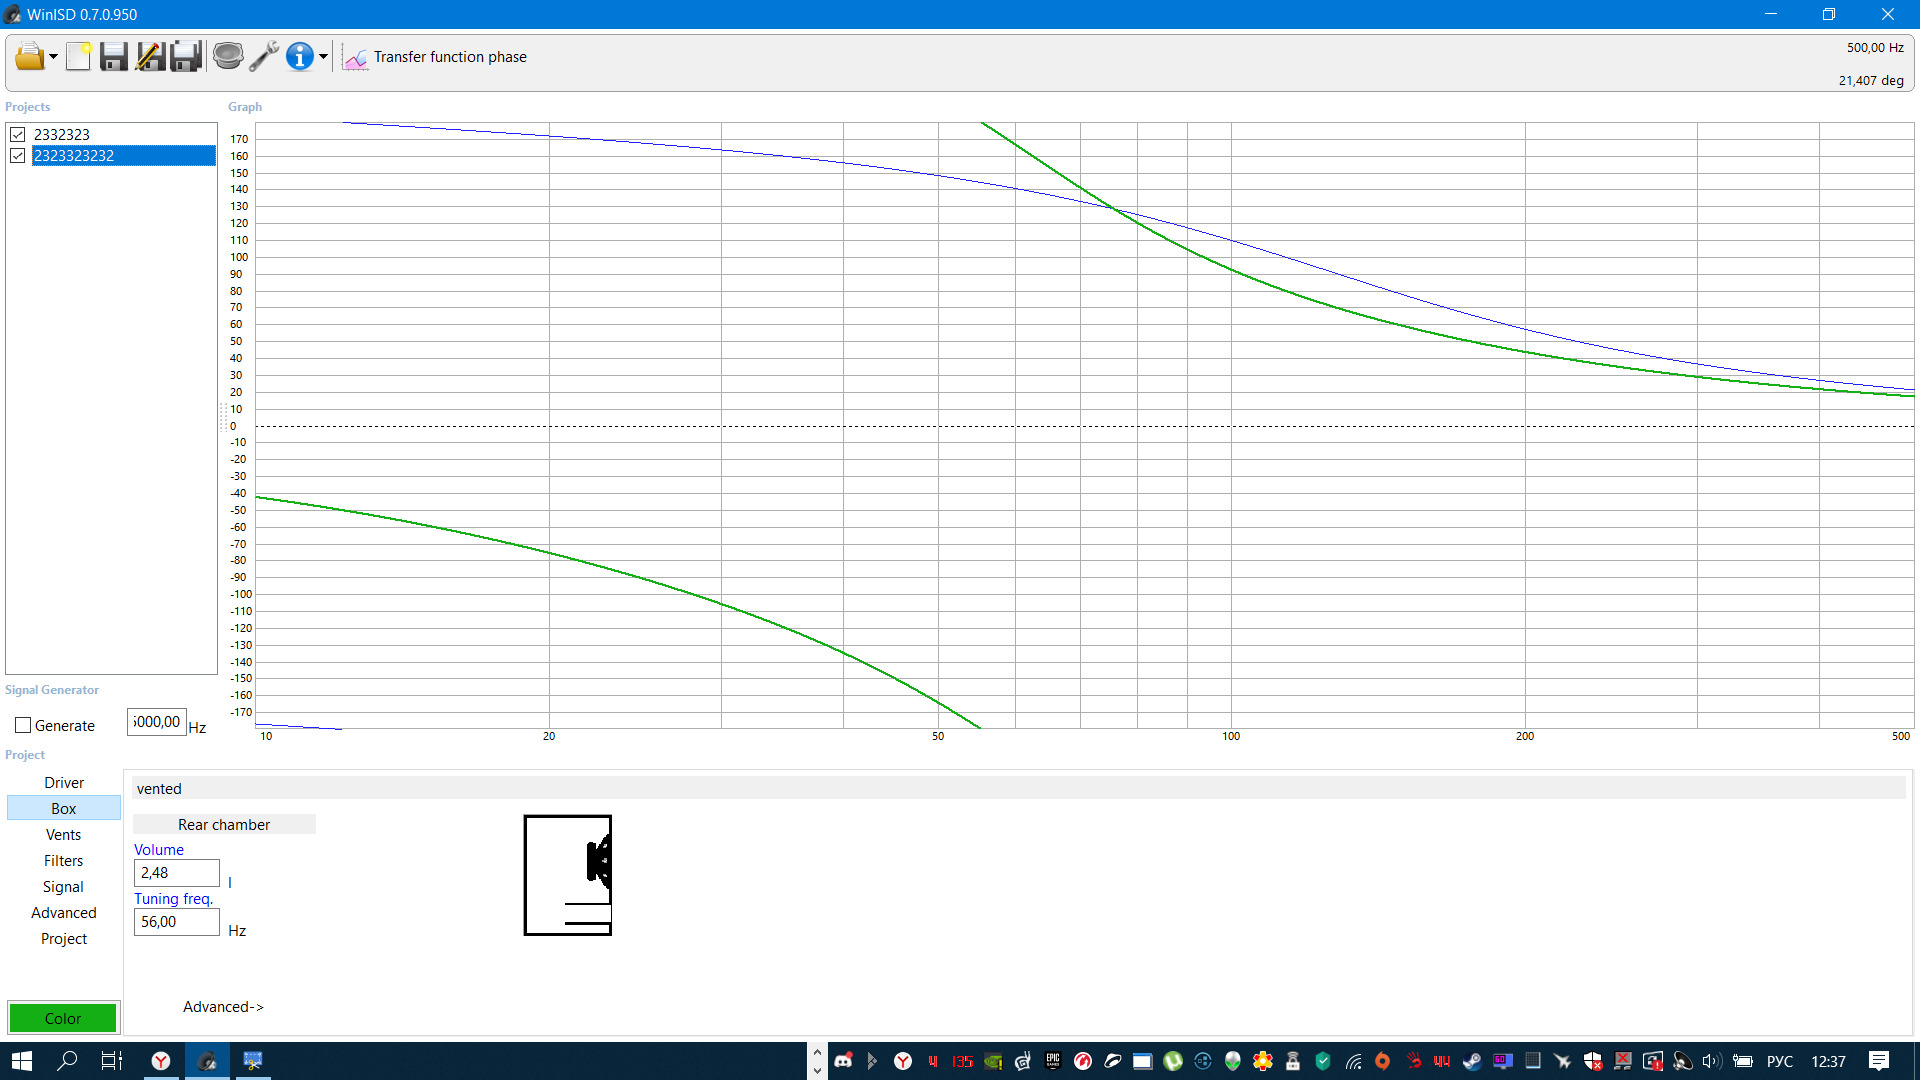This screenshot has width=1920, height=1080.
Task: Create a new project with the blank page icon
Action: [79, 57]
